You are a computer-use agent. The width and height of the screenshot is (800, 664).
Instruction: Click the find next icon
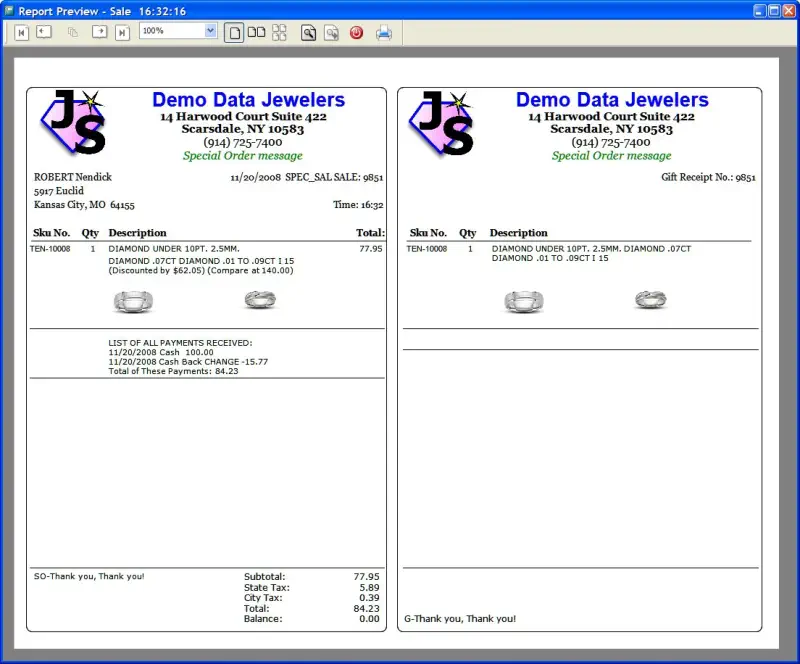[332, 33]
